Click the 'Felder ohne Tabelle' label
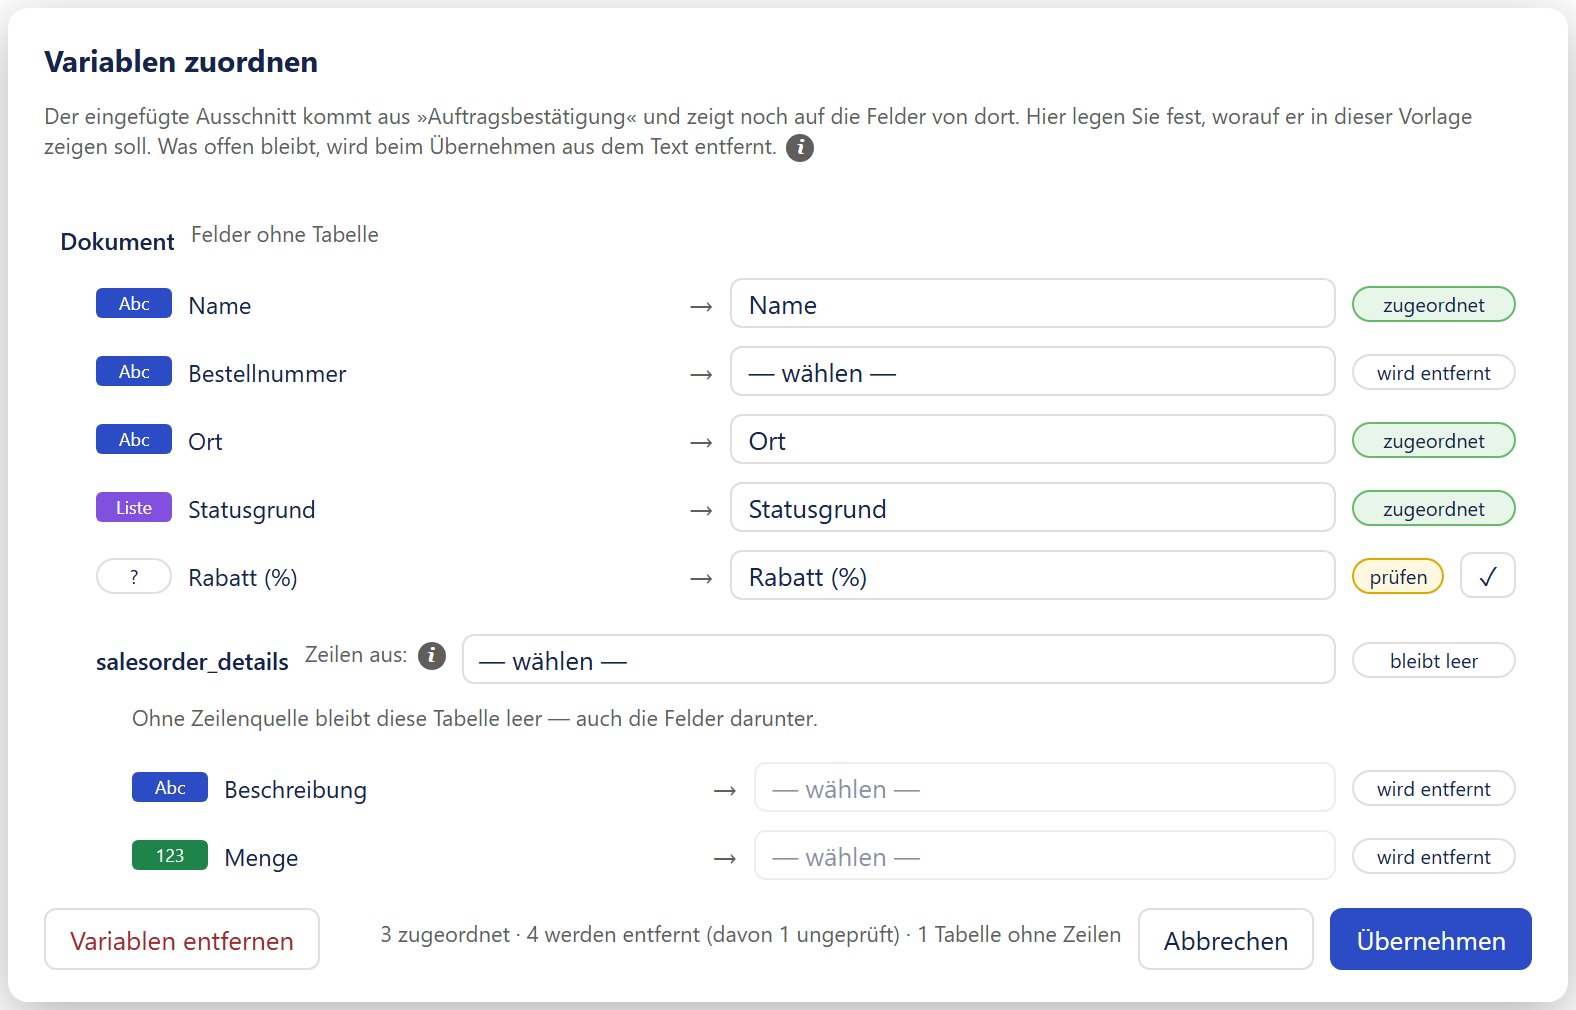Image resolution: width=1576 pixels, height=1010 pixels. [285, 235]
